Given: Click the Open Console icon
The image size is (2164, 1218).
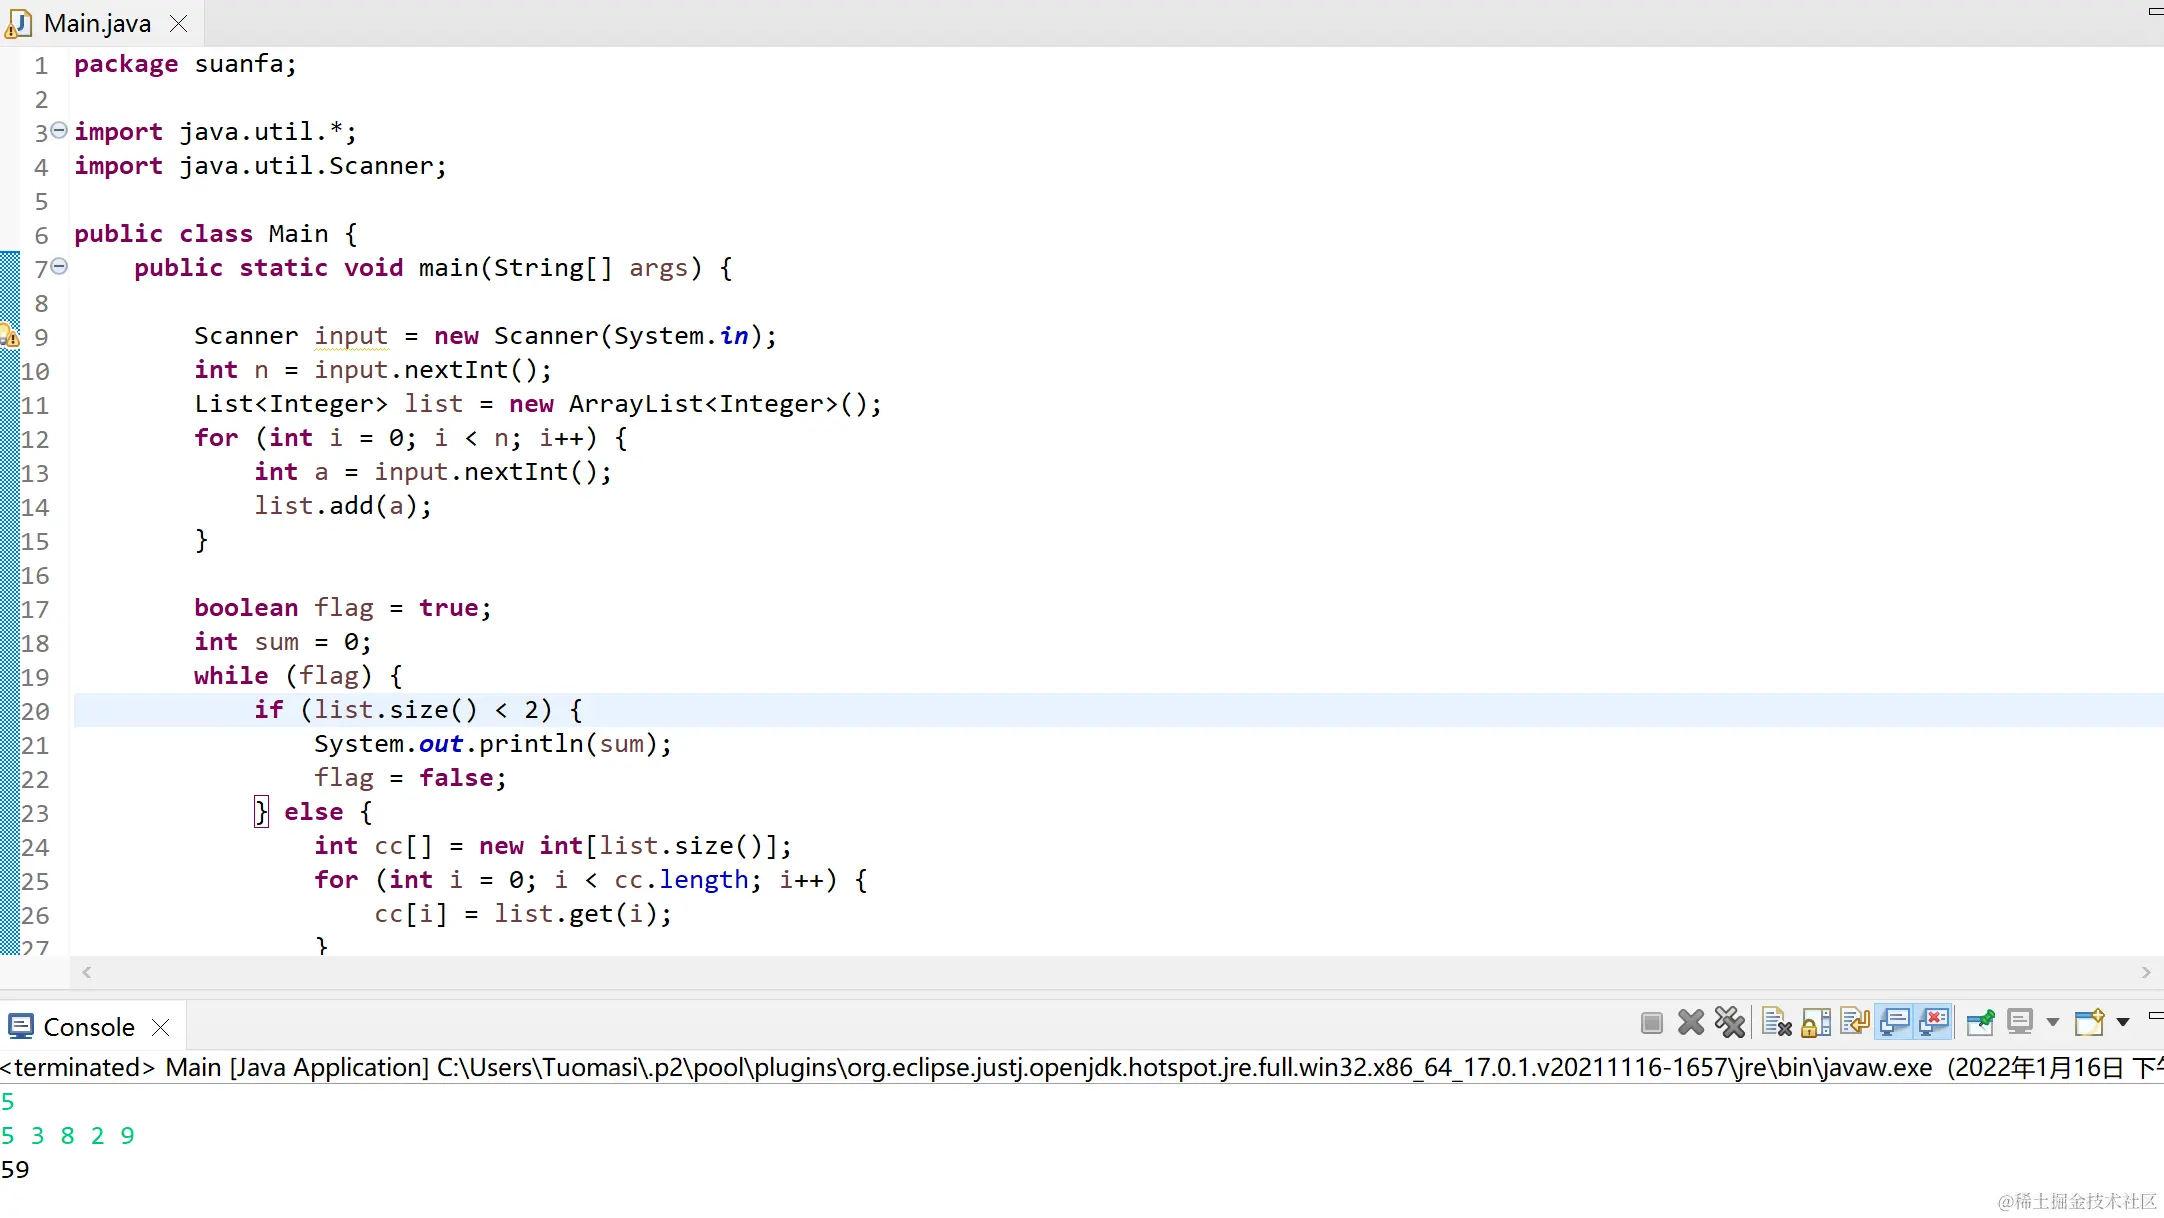Looking at the screenshot, I should click(x=2089, y=1023).
